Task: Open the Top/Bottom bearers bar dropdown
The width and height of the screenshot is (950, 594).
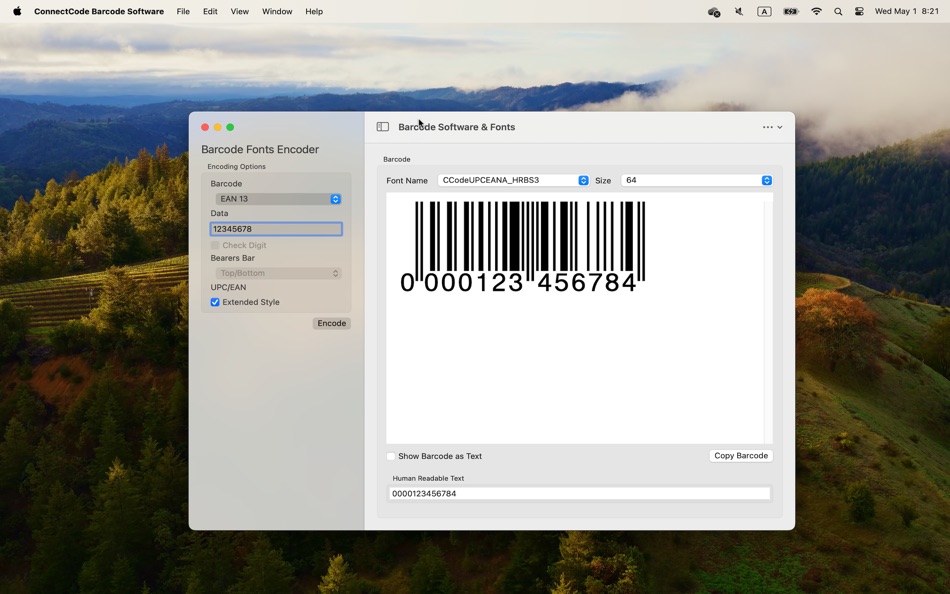Action: click(279, 273)
